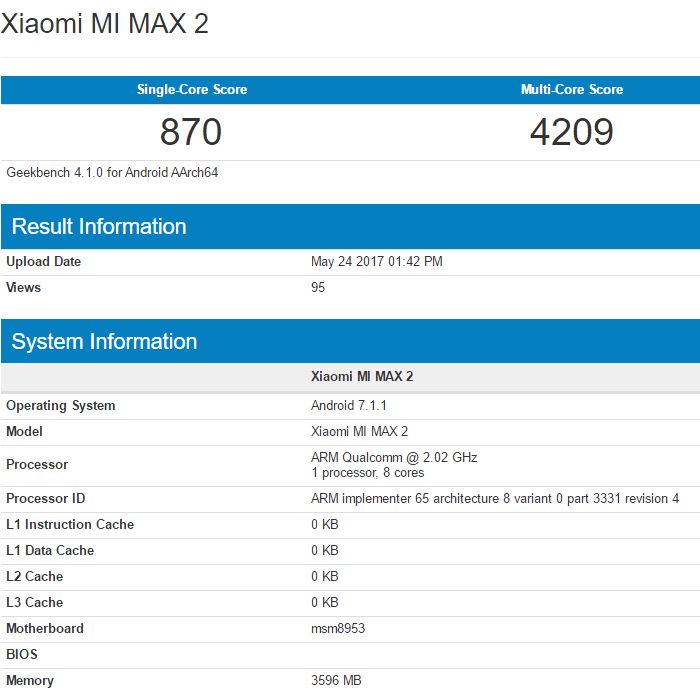Click the Memory label
This screenshot has width=700, height=700.
[30, 681]
